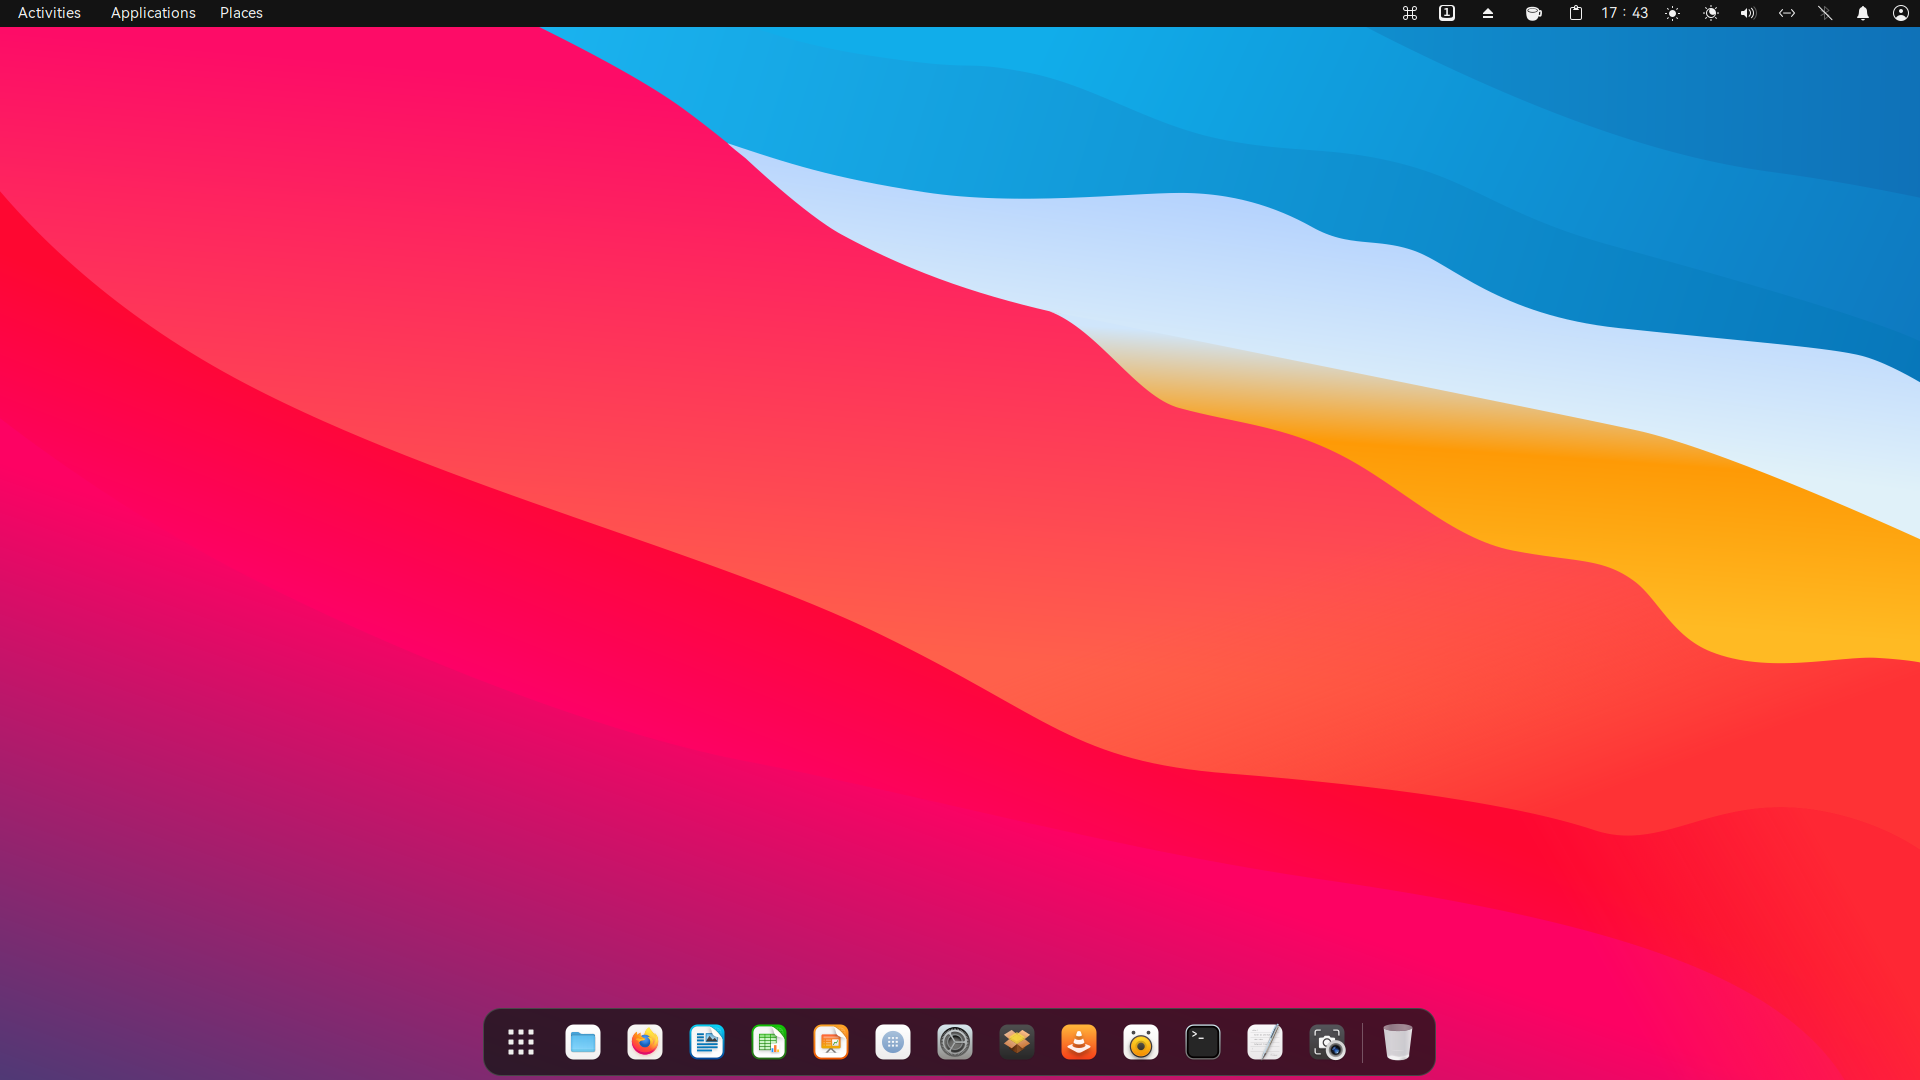Open the Applications menu

pyautogui.click(x=153, y=13)
